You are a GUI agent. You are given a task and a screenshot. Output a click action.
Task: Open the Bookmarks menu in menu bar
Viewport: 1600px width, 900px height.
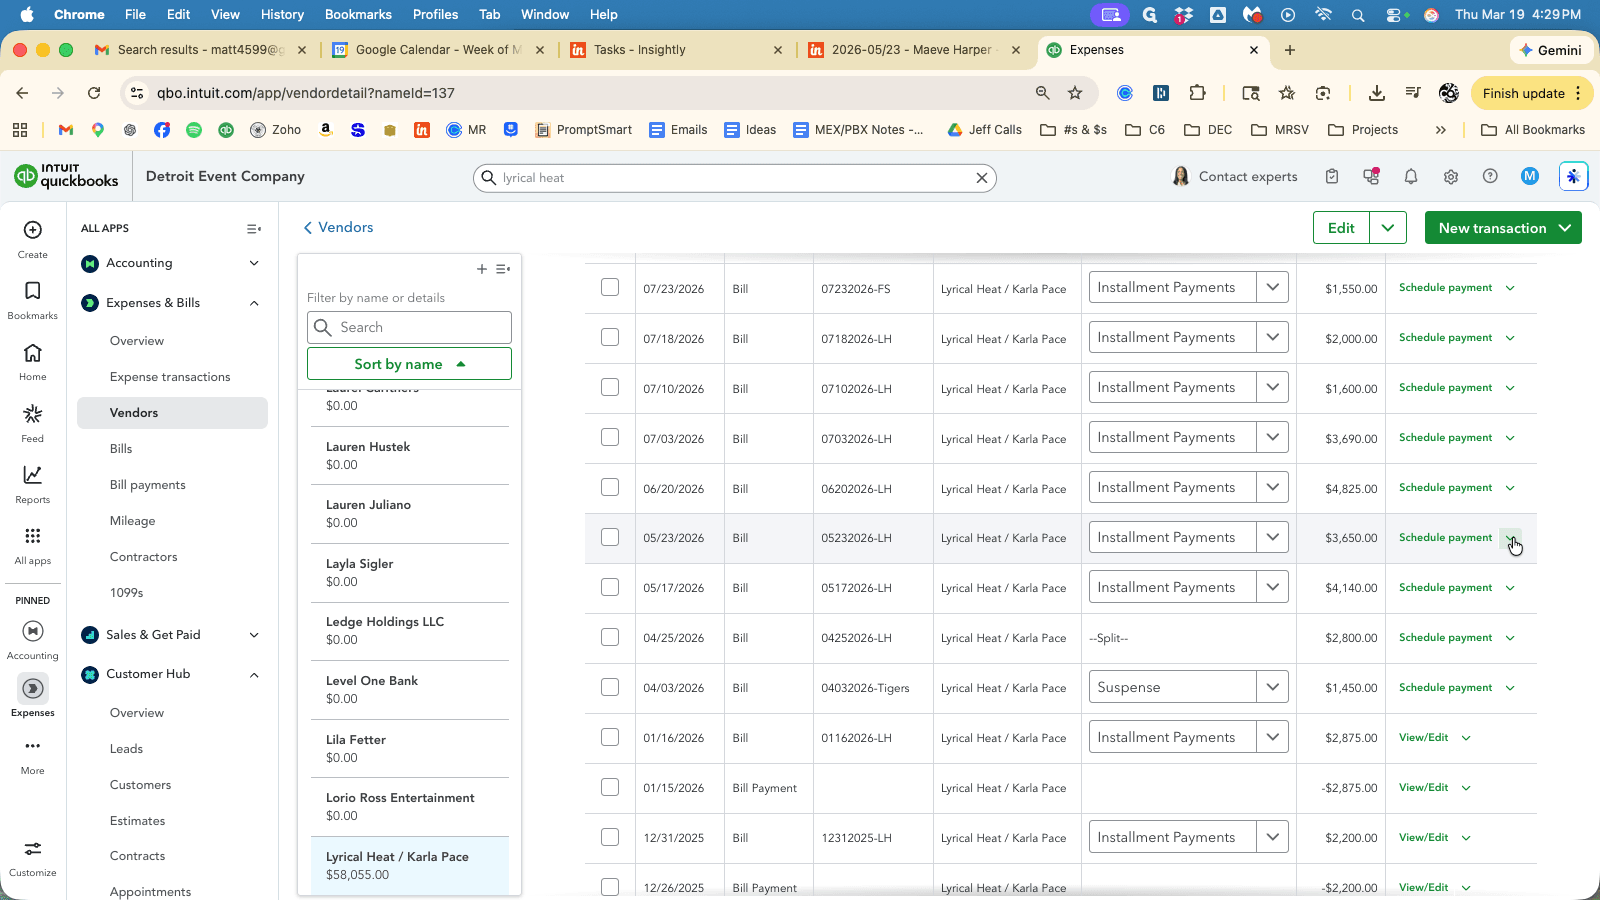(x=358, y=14)
